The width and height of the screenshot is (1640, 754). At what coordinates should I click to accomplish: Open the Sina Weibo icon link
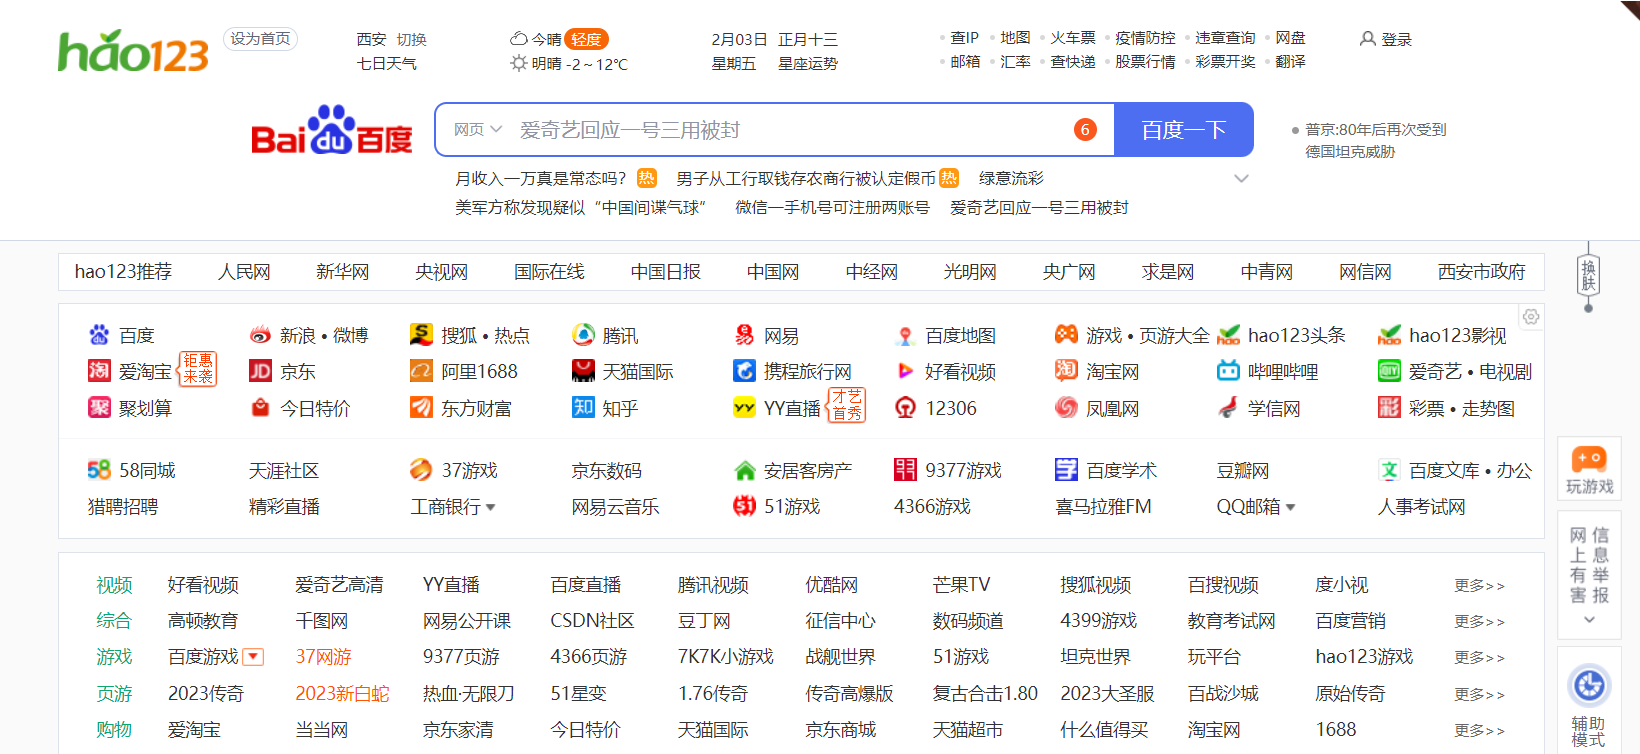[260, 335]
